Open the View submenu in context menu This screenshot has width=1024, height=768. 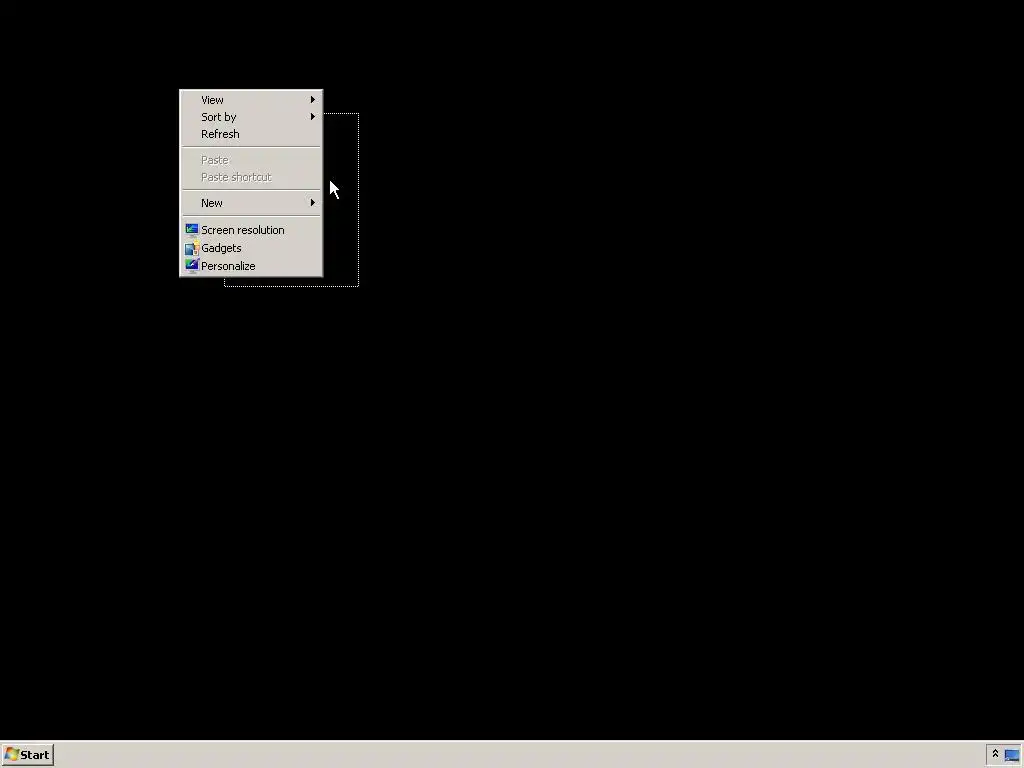click(x=251, y=100)
